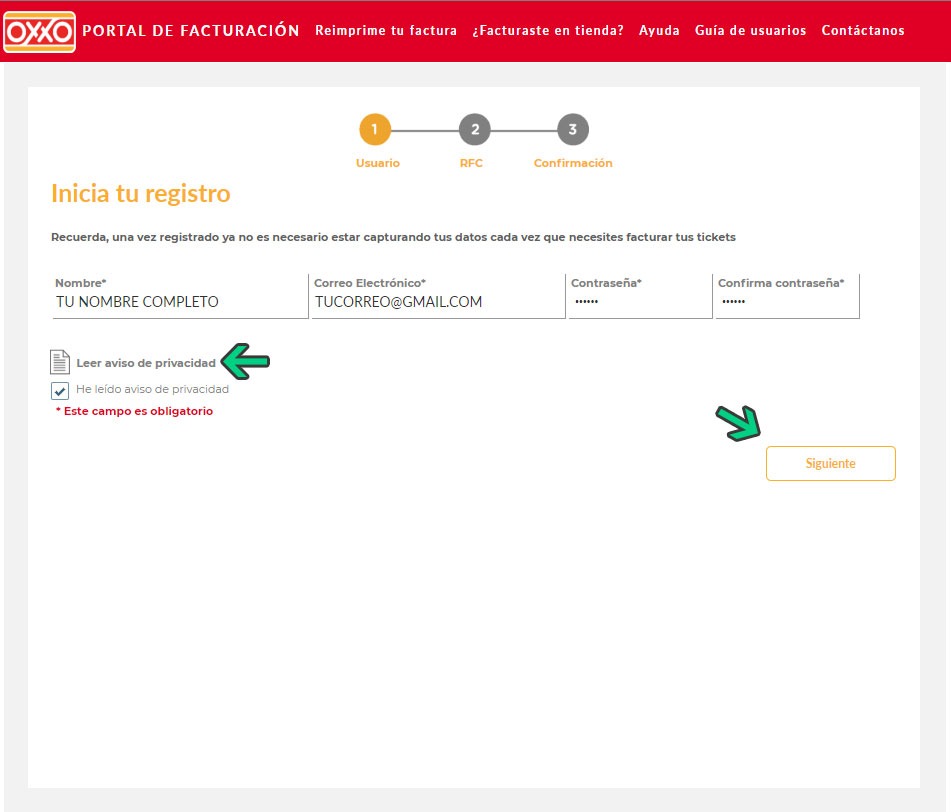The image size is (951, 812).
Task: Focus the 'Confirma contraseña' field
Action: [787, 296]
